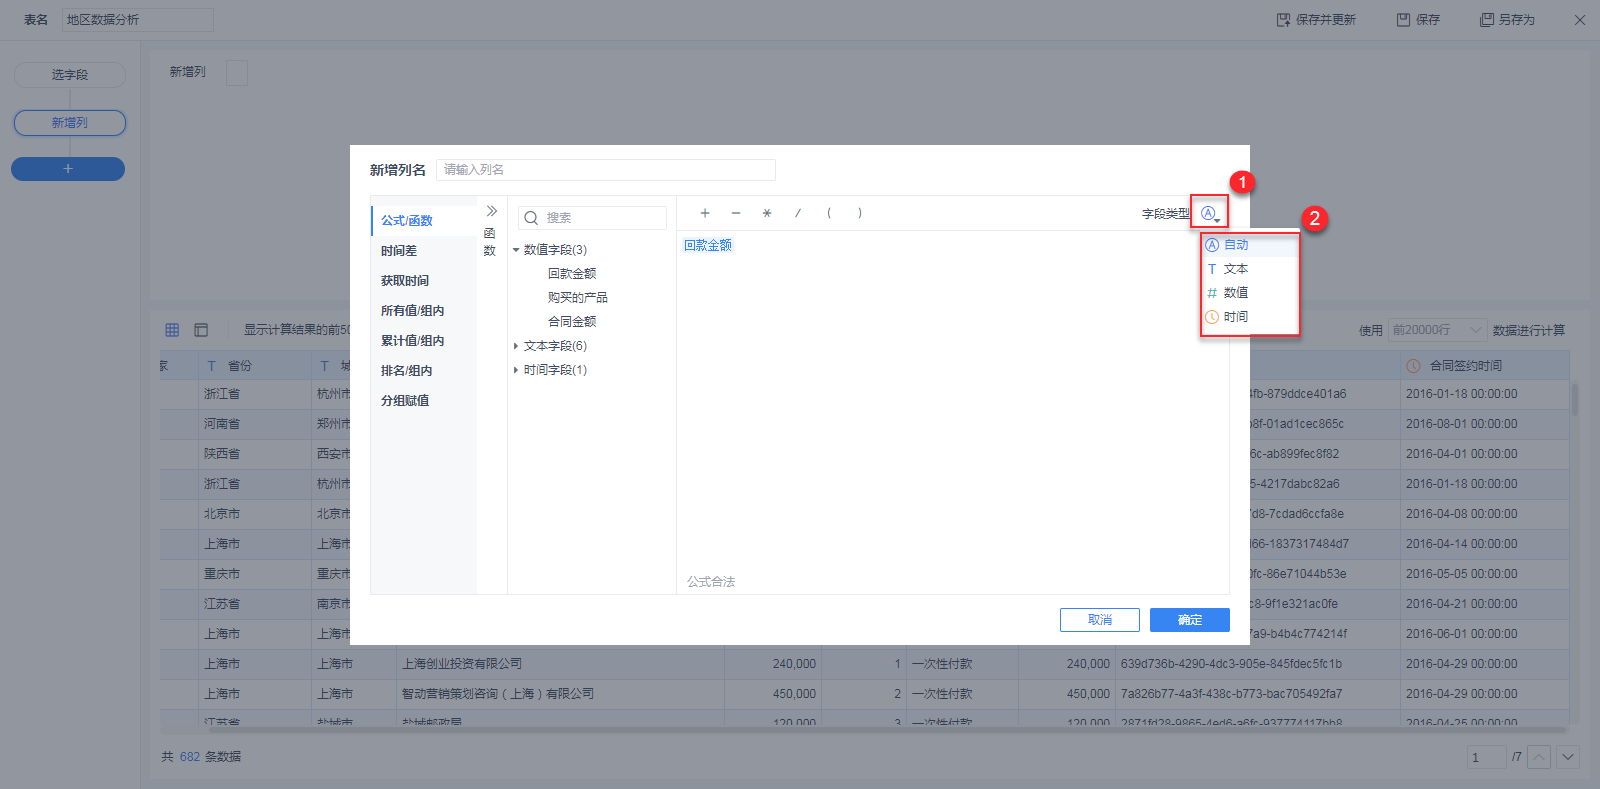Click the minus operator button in the formula editor
The image size is (1600, 789).
pos(736,213)
